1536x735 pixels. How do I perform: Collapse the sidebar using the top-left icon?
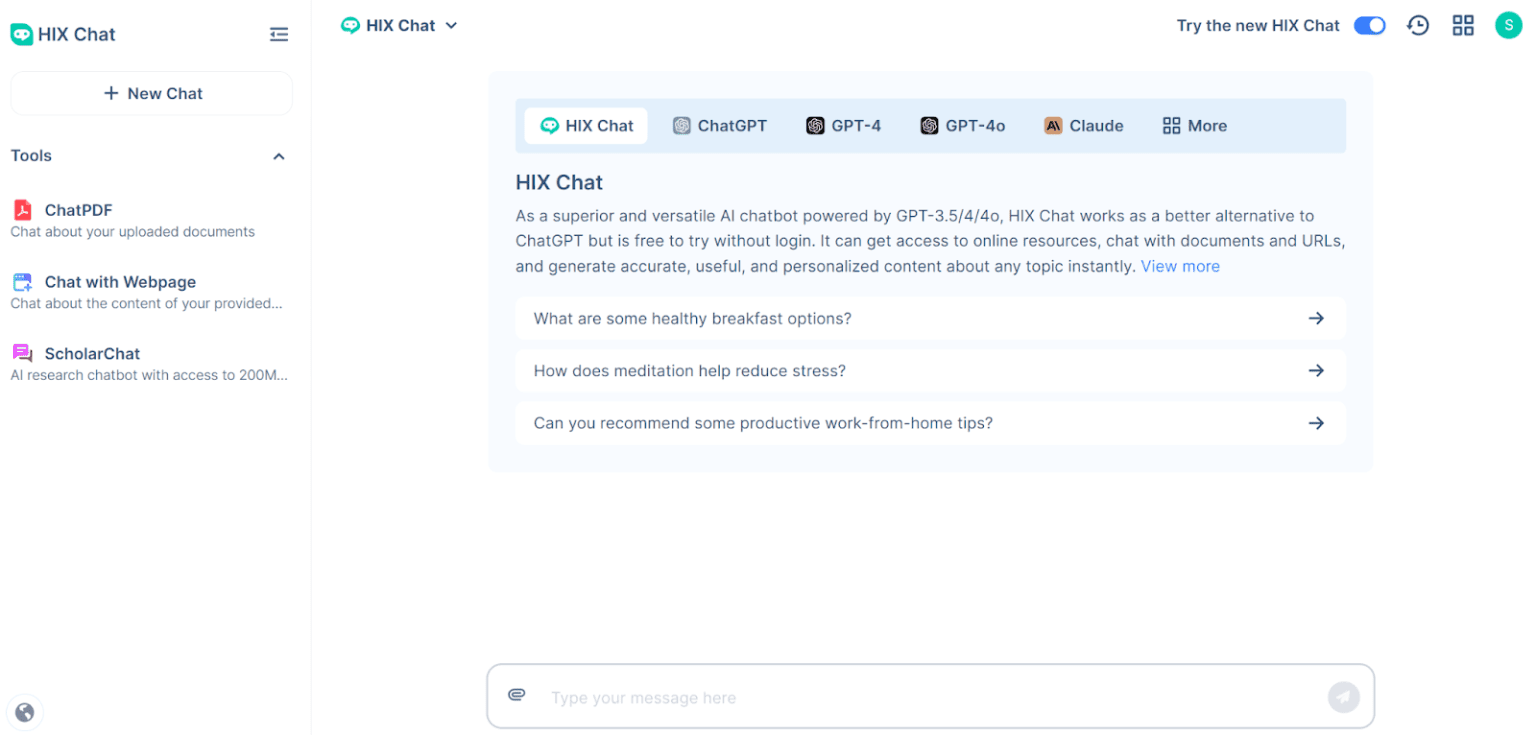coord(279,33)
